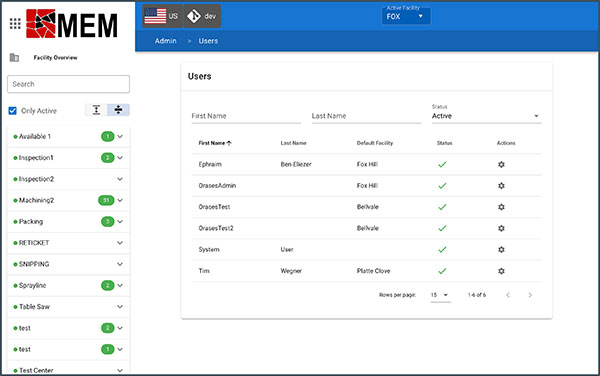Image resolution: width=600 pixels, height=376 pixels.
Task: Expand the Packing section
Action: point(120,221)
